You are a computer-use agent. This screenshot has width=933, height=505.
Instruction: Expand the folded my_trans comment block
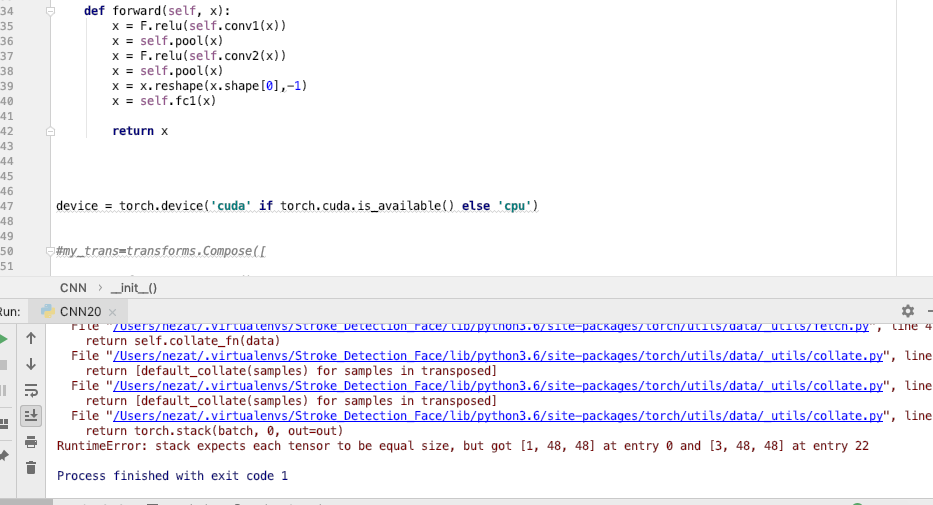point(49,251)
